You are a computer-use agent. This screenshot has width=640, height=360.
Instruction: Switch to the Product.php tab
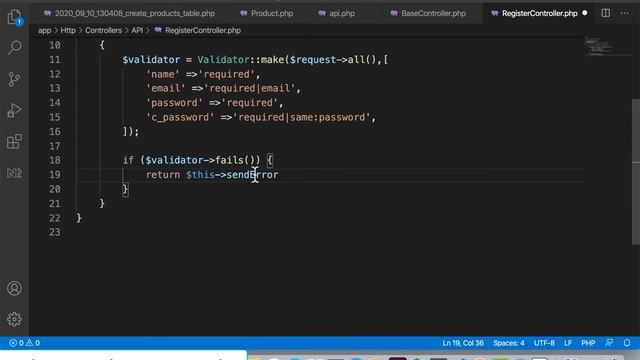(x=267, y=13)
